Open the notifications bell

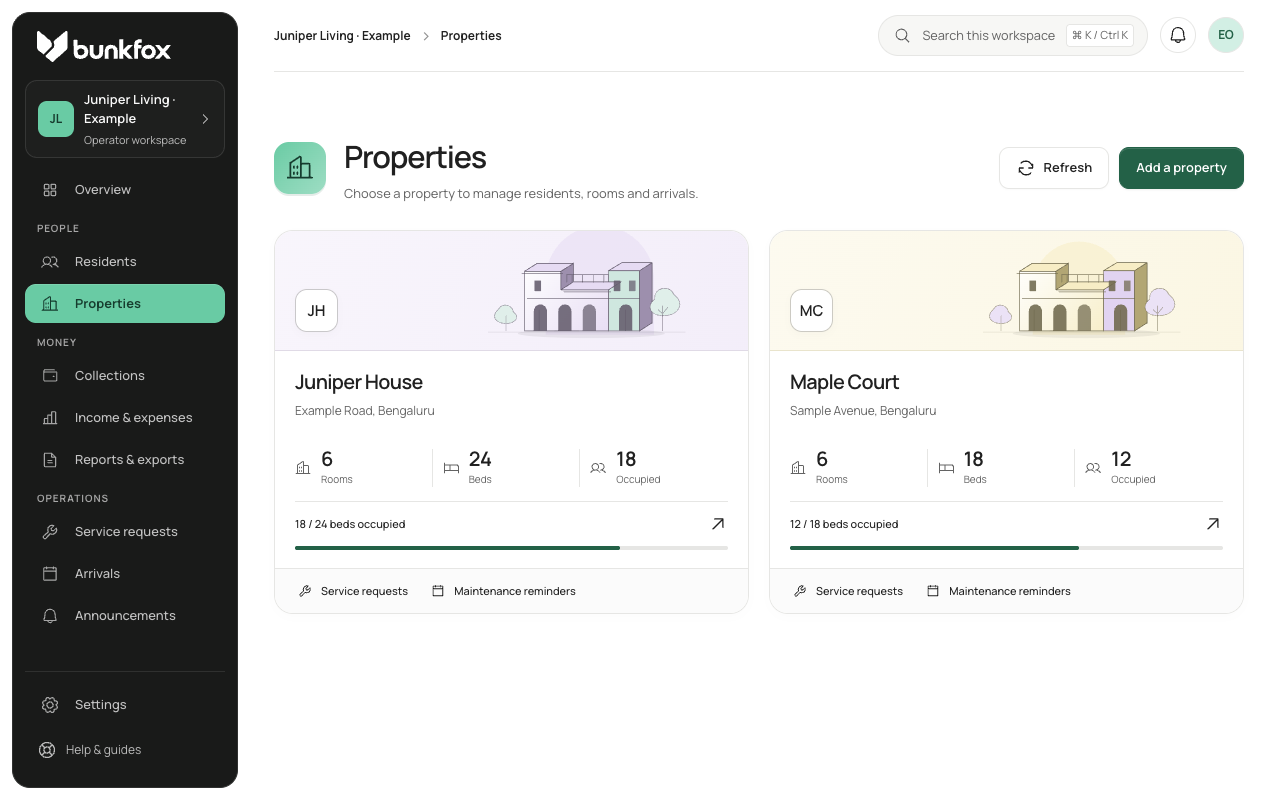[1178, 35]
